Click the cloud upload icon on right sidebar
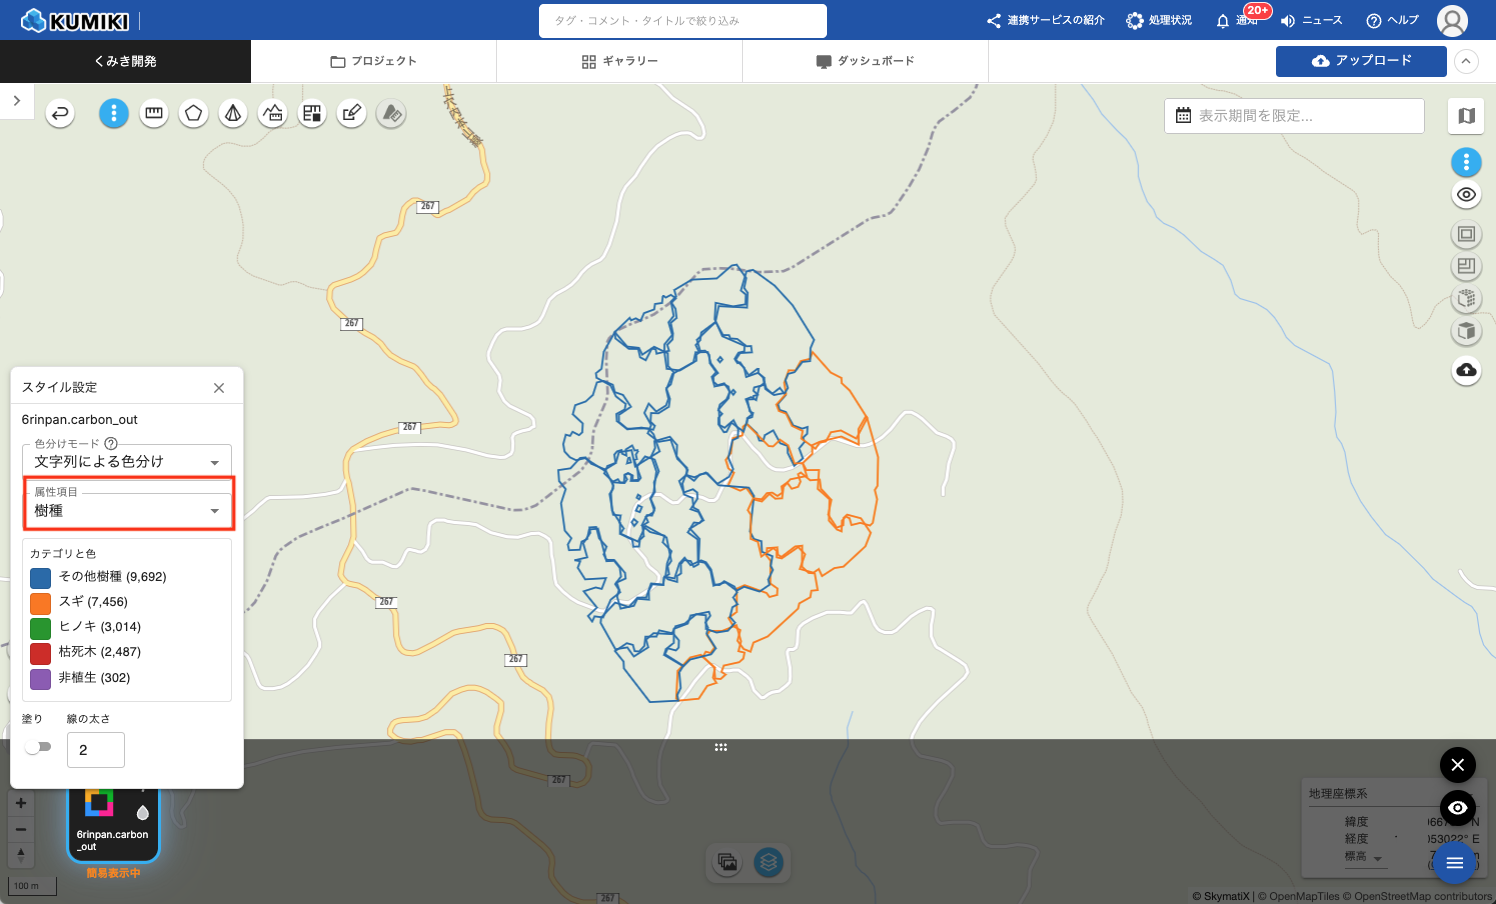Image resolution: width=1496 pixels, height=904 pixels. coord(1466,370)
